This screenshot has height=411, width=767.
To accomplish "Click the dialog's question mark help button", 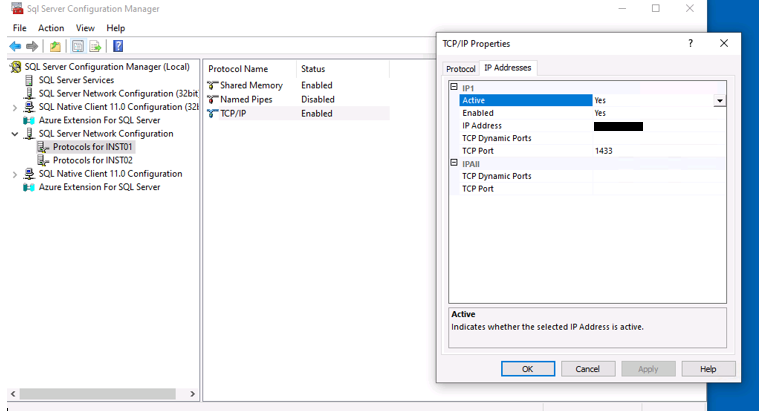I will (x=690, y=44).
